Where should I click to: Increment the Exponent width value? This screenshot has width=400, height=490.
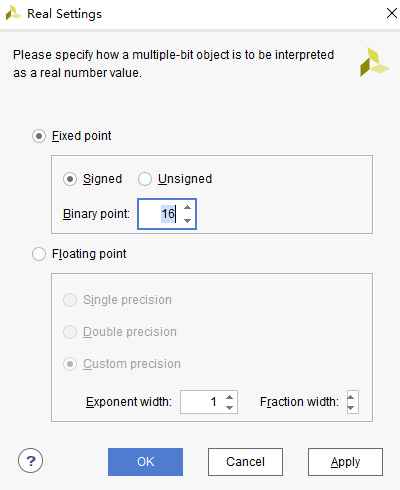(229, 397)
